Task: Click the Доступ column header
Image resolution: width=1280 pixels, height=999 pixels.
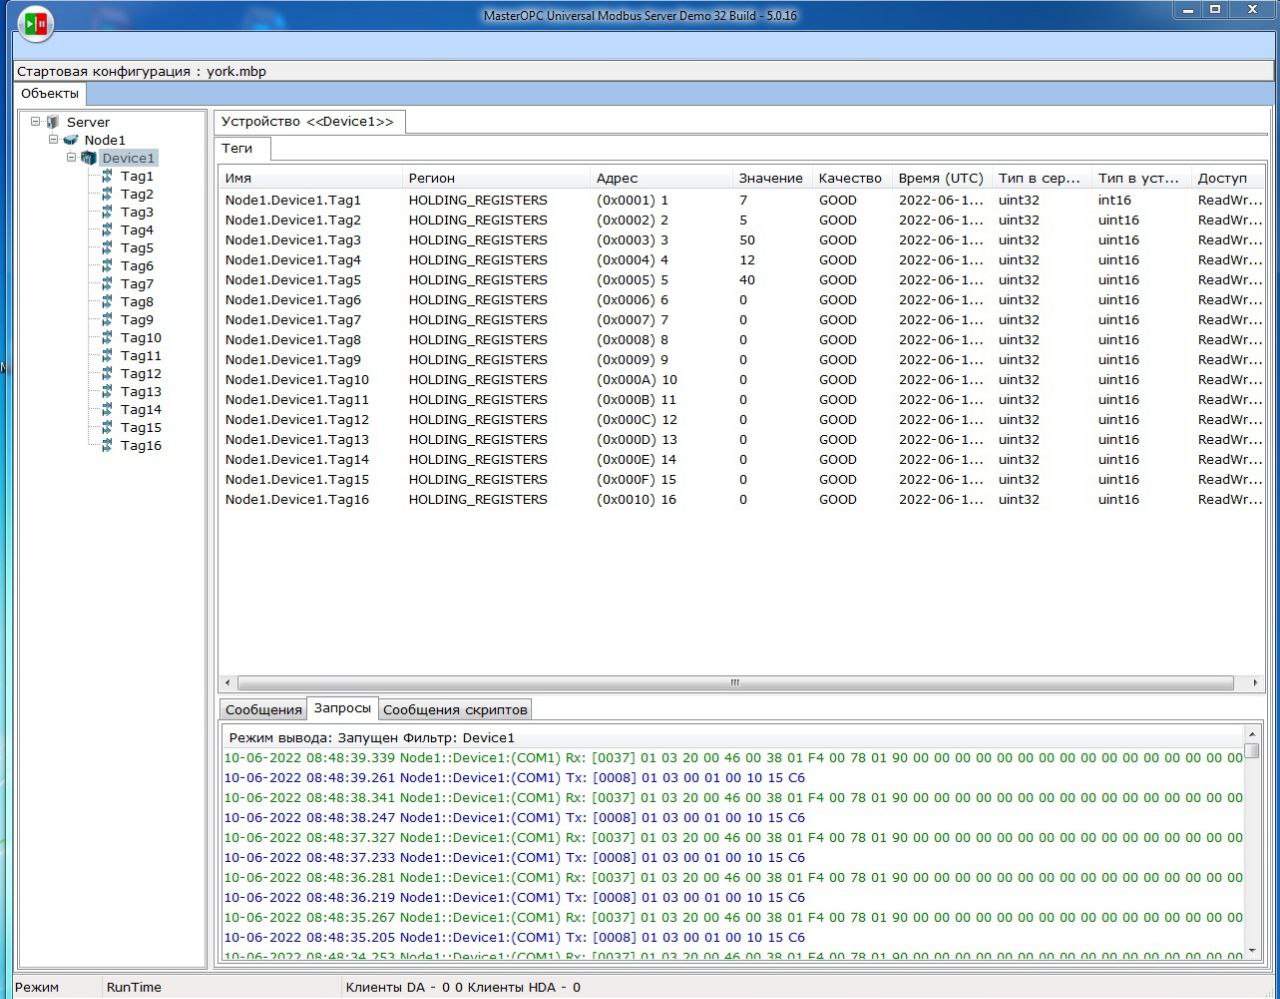Action: pyautogui.click(x=1227, y=178)
